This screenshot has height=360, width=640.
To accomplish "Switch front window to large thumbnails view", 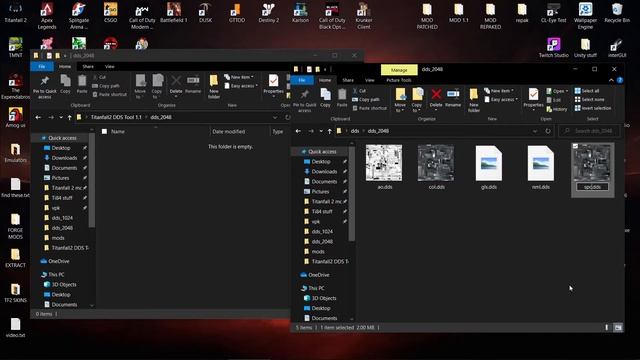I will 618,327.
